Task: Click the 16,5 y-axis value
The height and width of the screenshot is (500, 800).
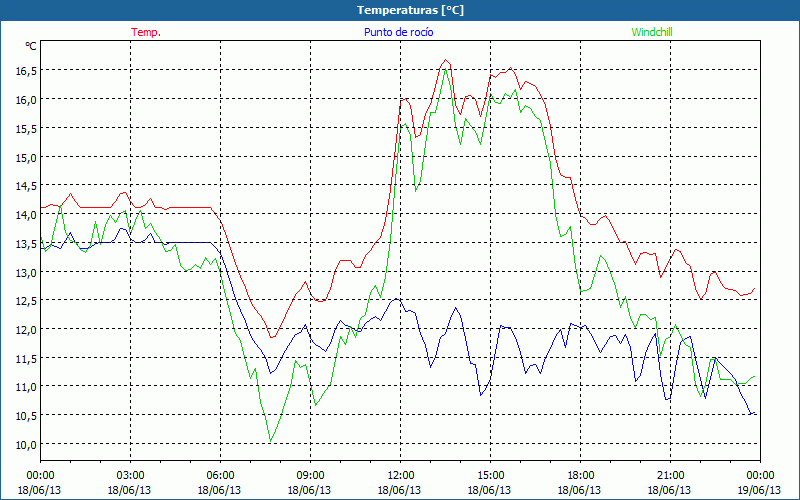Action: [26, 71]
